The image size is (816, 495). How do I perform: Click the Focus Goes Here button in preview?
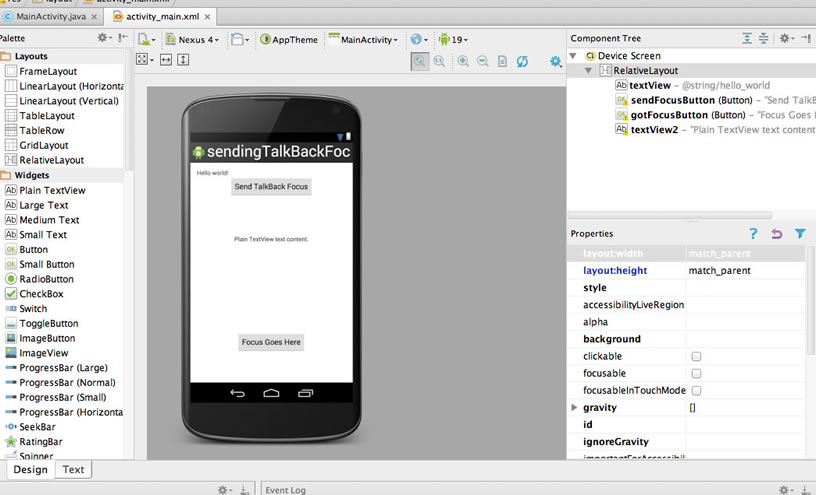(x=271, y=342)
